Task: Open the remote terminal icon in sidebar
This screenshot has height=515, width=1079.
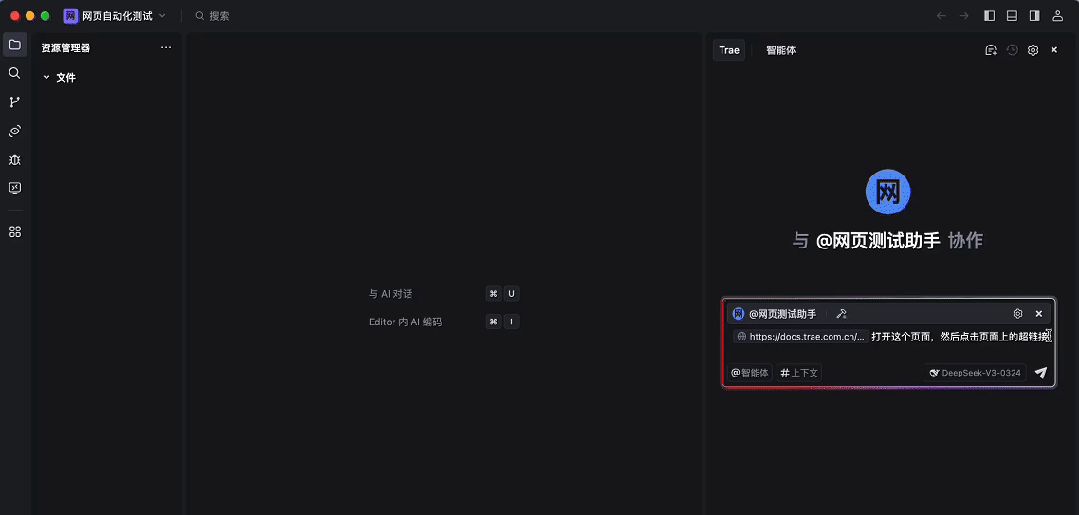Action: tap(15, 188)
